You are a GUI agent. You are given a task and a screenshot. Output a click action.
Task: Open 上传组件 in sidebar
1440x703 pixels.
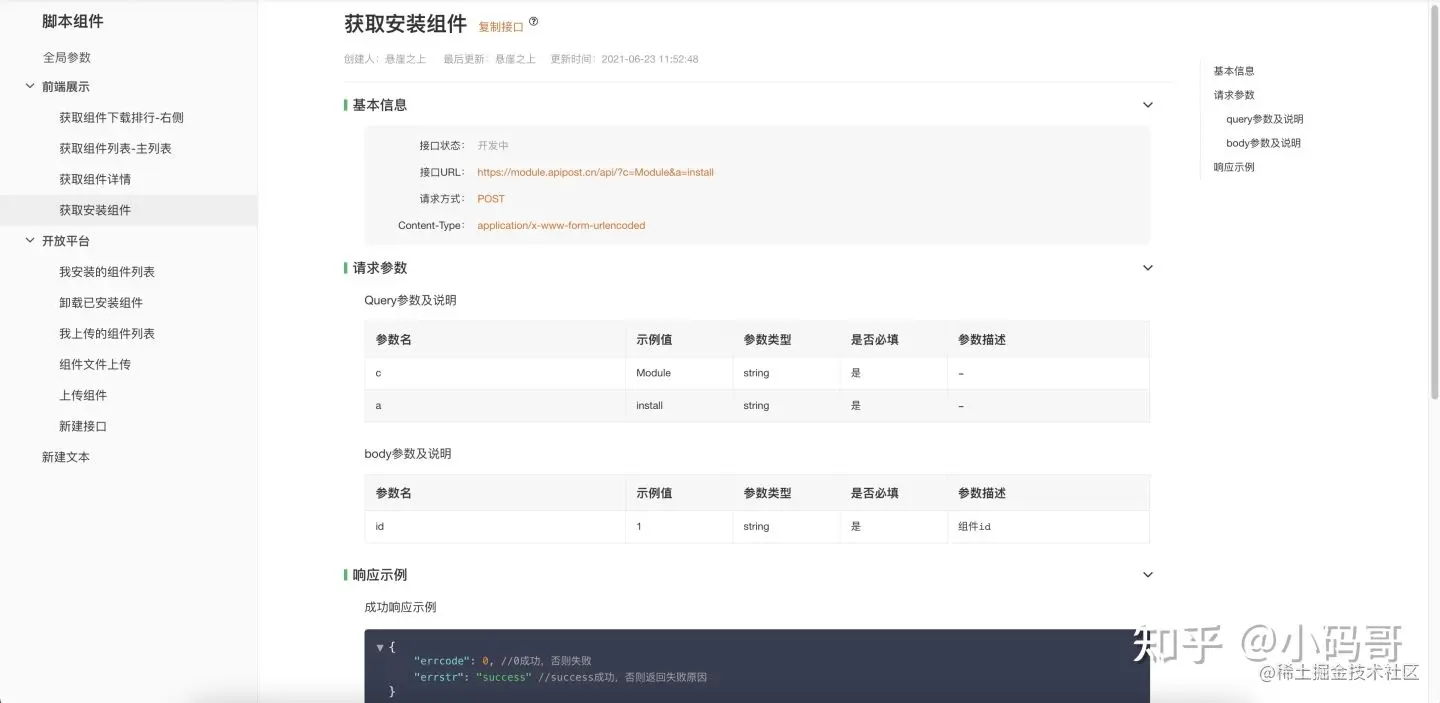tap(83, 396)
